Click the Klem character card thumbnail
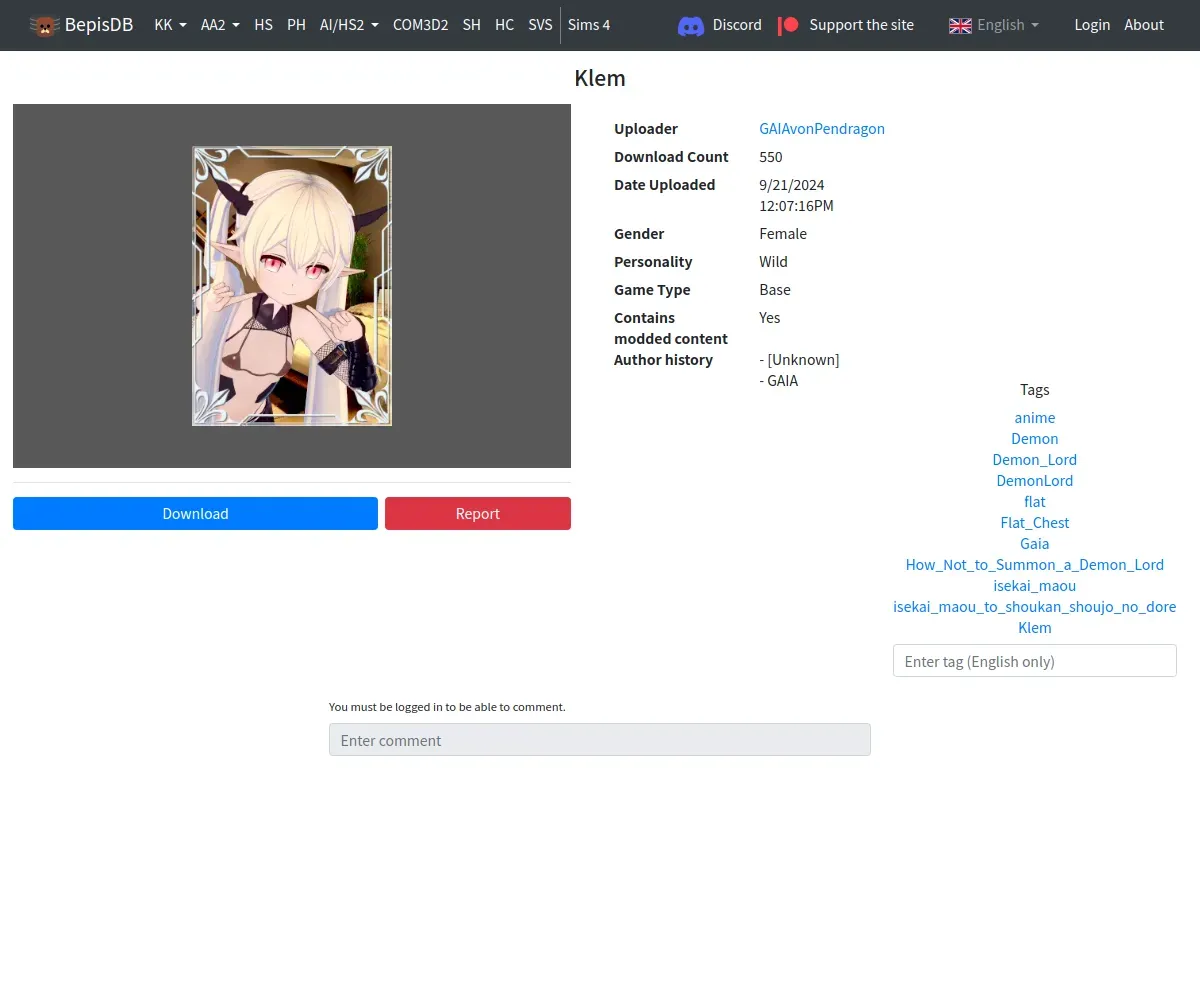The height and width of the screenshot is (1000, 1200). click(292, 286)
